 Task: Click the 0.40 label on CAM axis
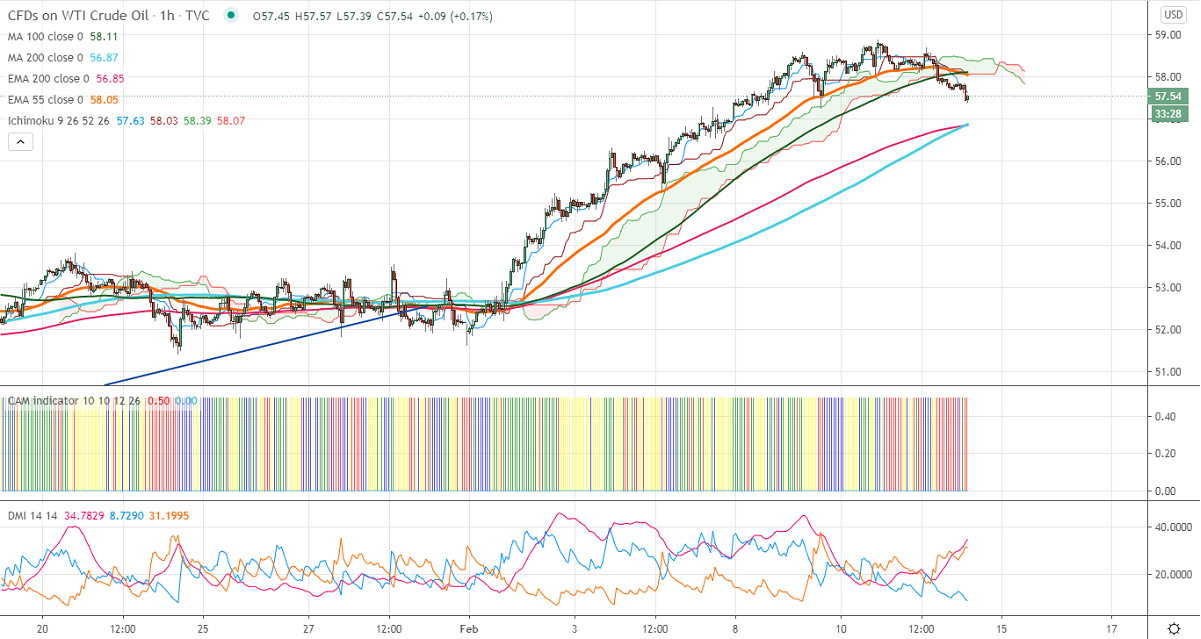[x=1164, y=416]
